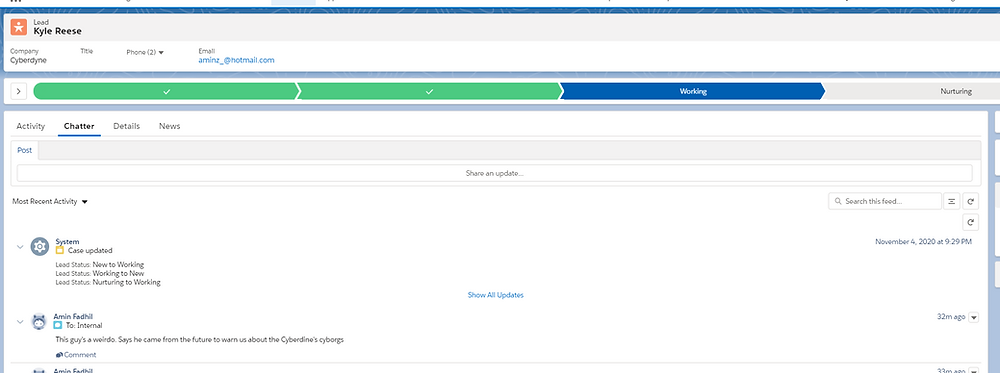
Task: Collapse the System case updated post
Action: click(20, 247)
